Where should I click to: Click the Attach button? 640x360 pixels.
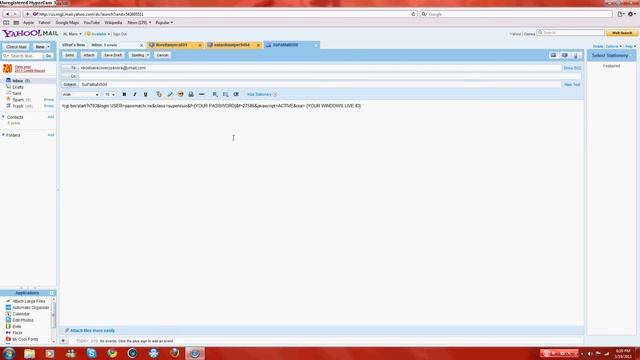pos(89,55)
